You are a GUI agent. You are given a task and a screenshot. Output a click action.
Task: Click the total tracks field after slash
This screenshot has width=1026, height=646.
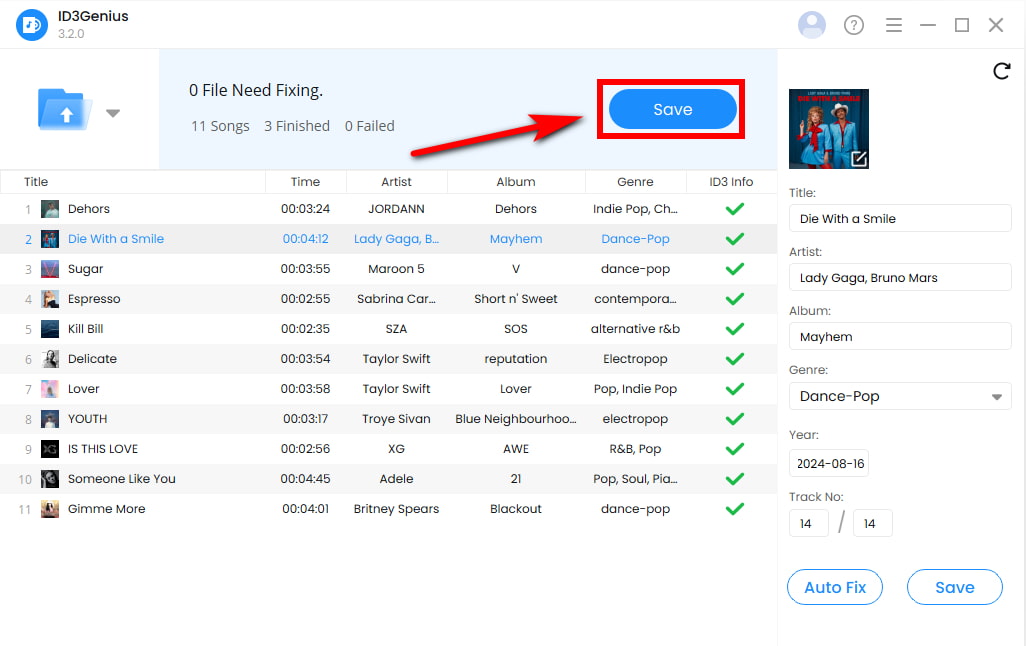pos(872,523)
